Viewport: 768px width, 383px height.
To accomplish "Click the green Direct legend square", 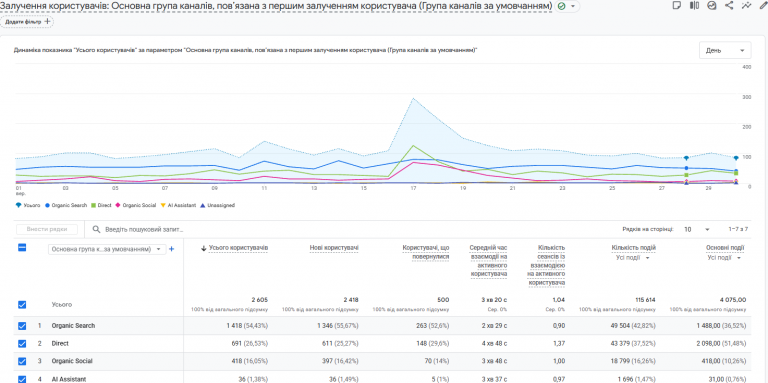I will [94, 205].
